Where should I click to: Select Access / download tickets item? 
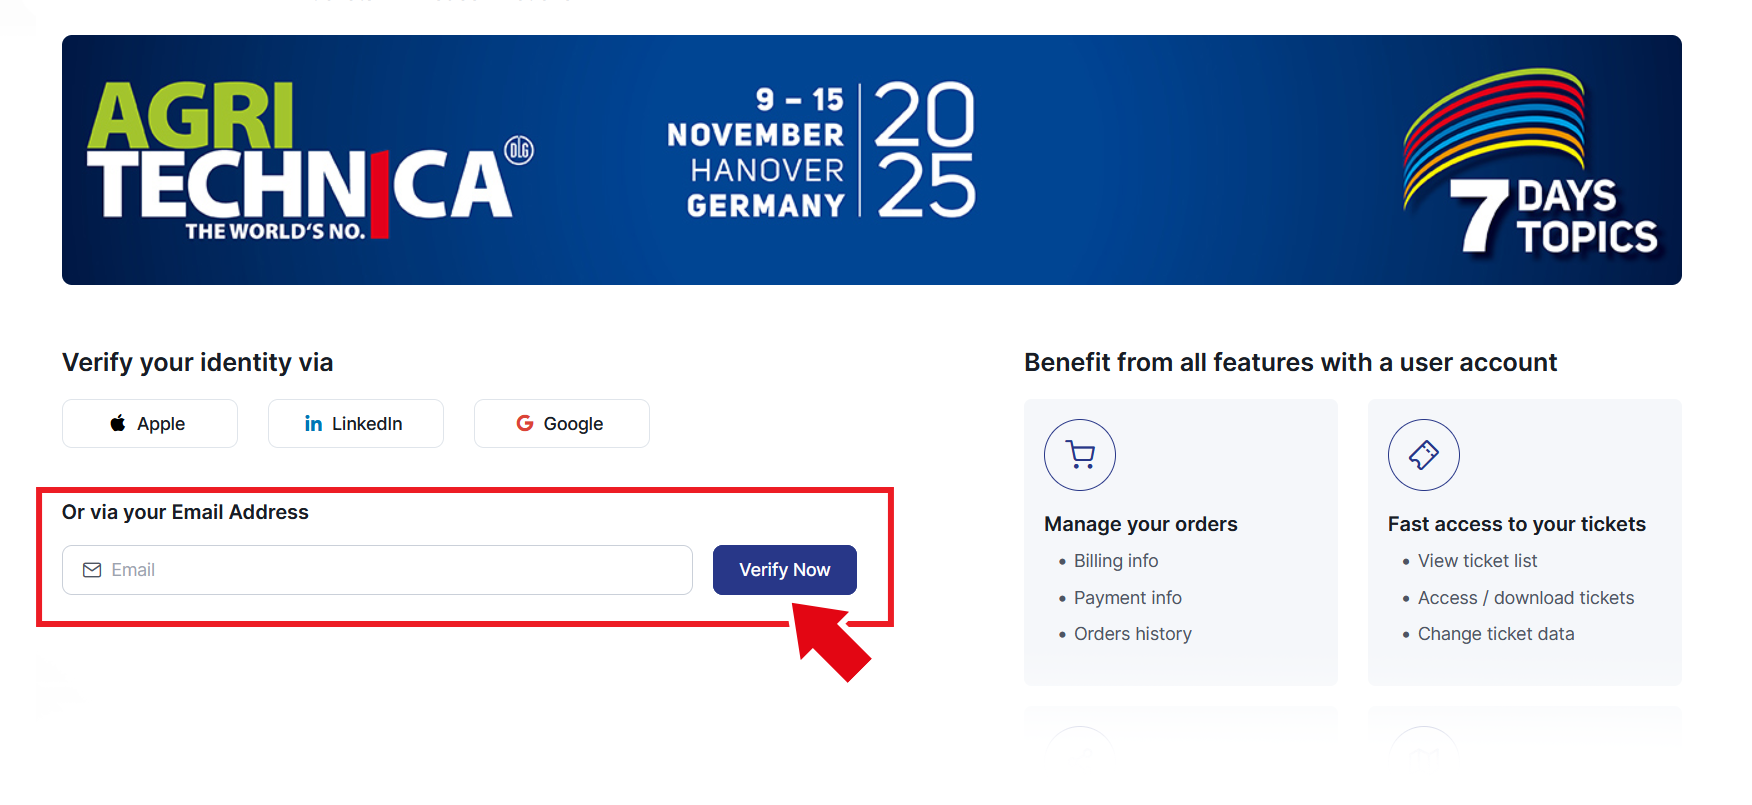coord(1525,598)
